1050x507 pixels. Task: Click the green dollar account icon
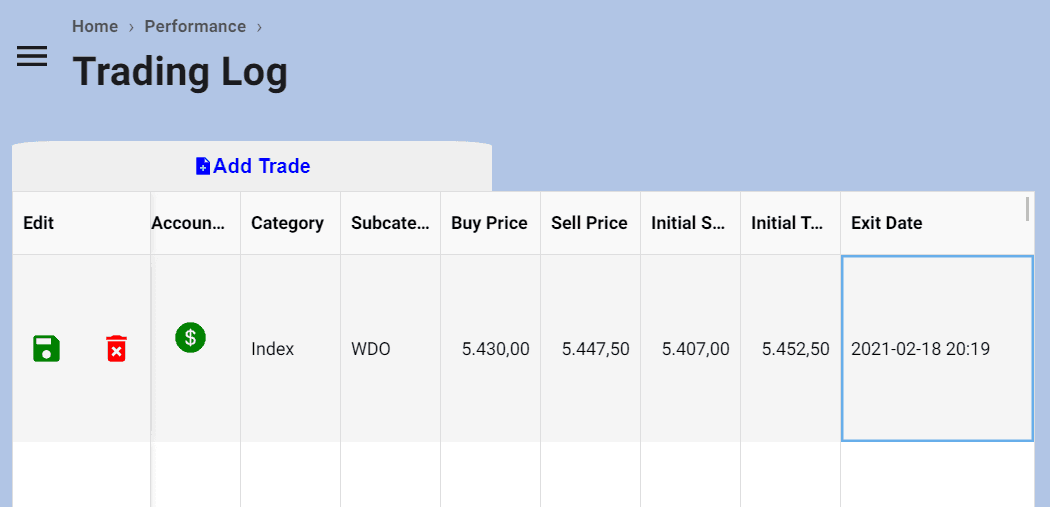pos(191,337)
